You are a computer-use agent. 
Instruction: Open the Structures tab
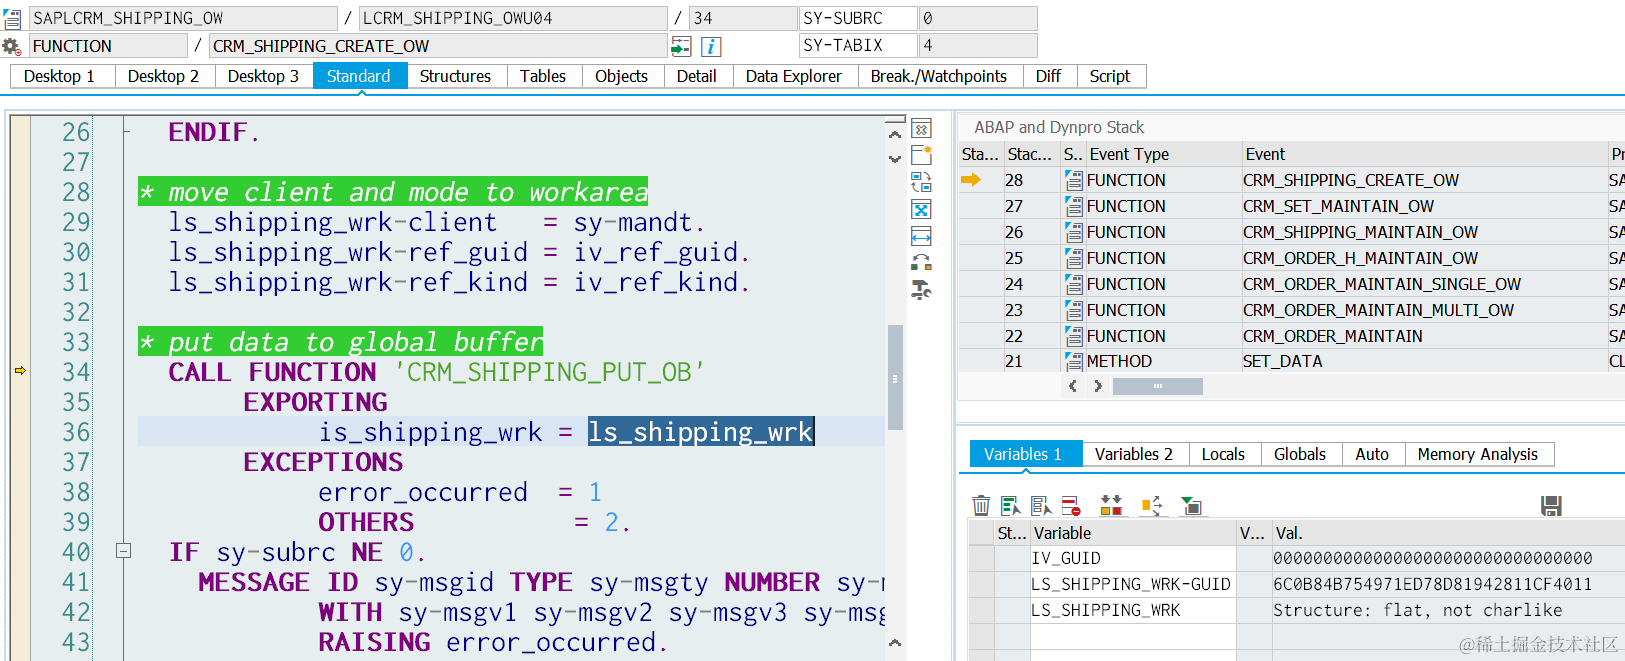click(x=455, y=76)
